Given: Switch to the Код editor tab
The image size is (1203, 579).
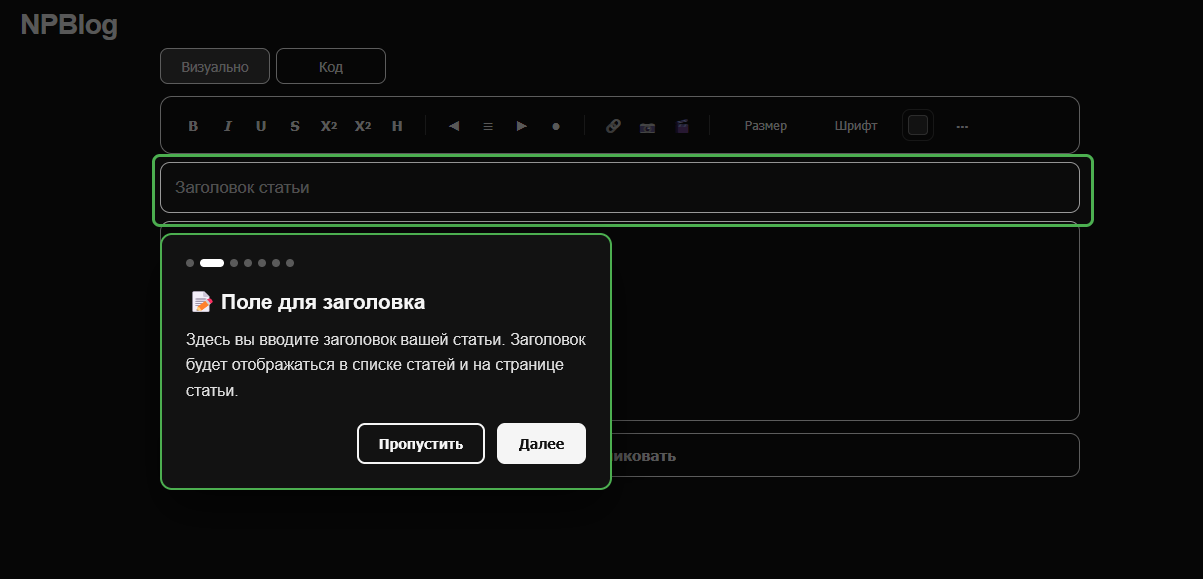Looking at the screenshot, I should click(x=331, y=67).
